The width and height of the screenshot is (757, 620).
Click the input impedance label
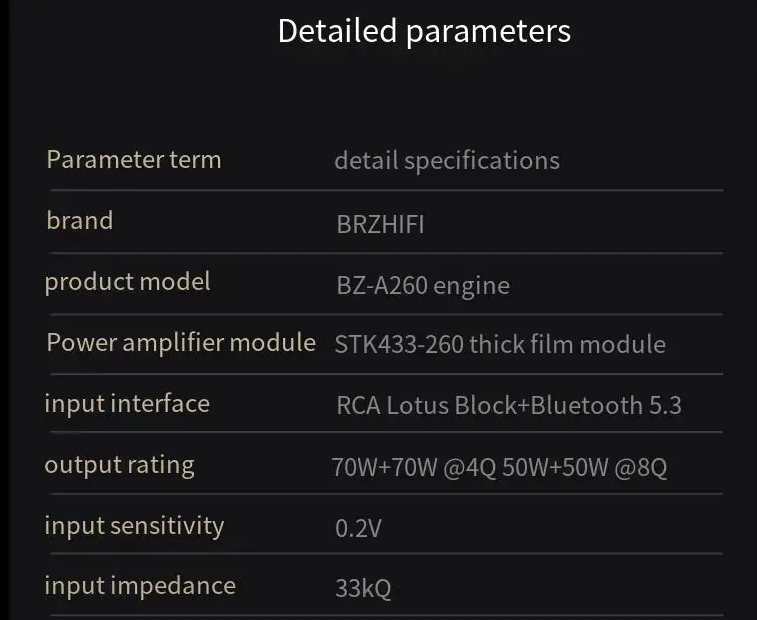tap(140, 586)
